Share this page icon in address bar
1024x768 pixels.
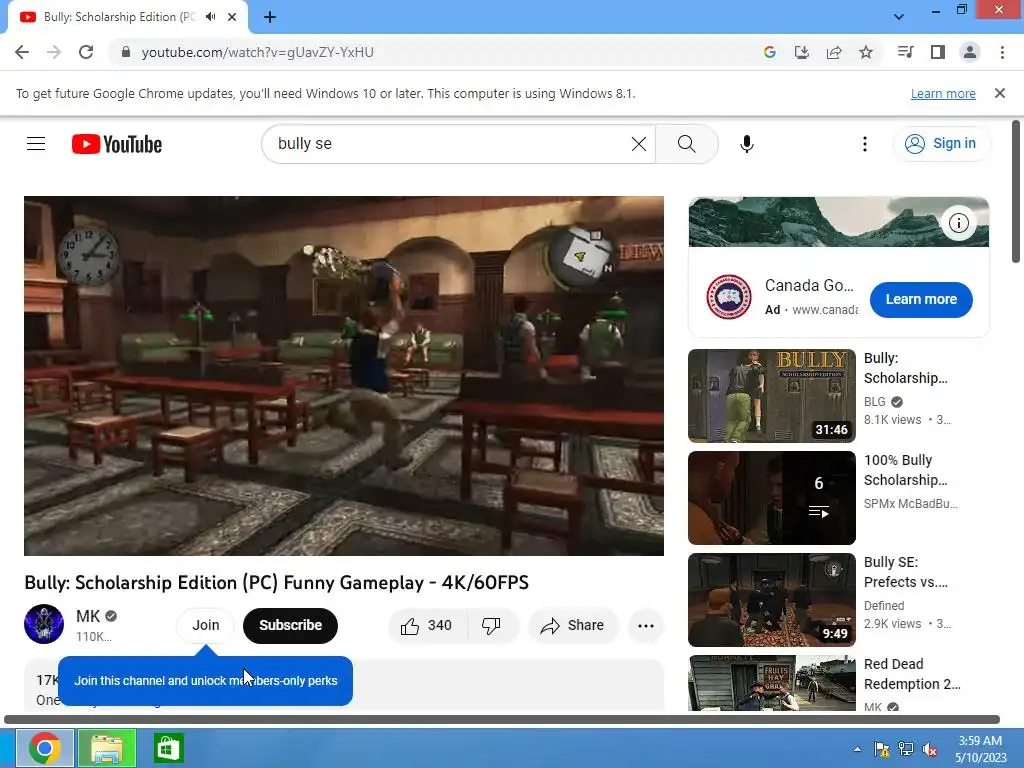[834, 52]
